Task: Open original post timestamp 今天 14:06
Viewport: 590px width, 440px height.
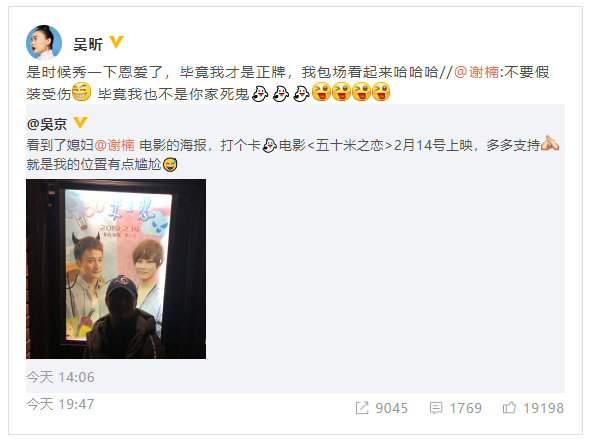Action: pyautogui.click(x=60, y=377)
